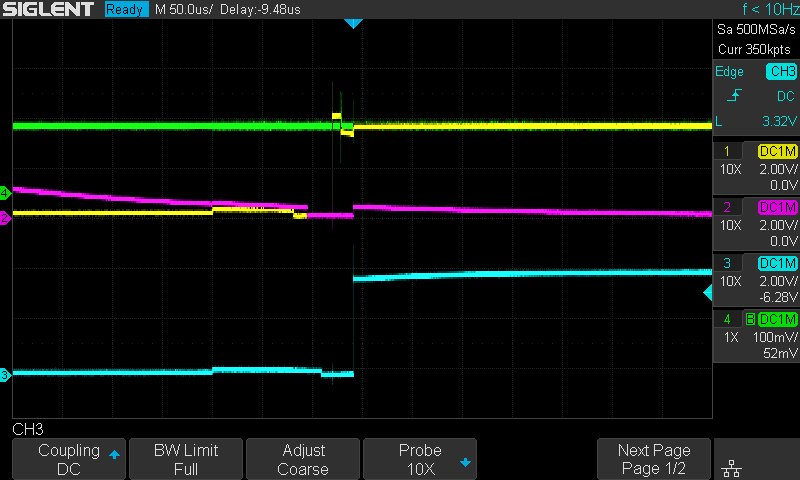The image size is (800, 480).
Task: Click channel 1 scale 2.00V/ value
Action: coord(778,169)
